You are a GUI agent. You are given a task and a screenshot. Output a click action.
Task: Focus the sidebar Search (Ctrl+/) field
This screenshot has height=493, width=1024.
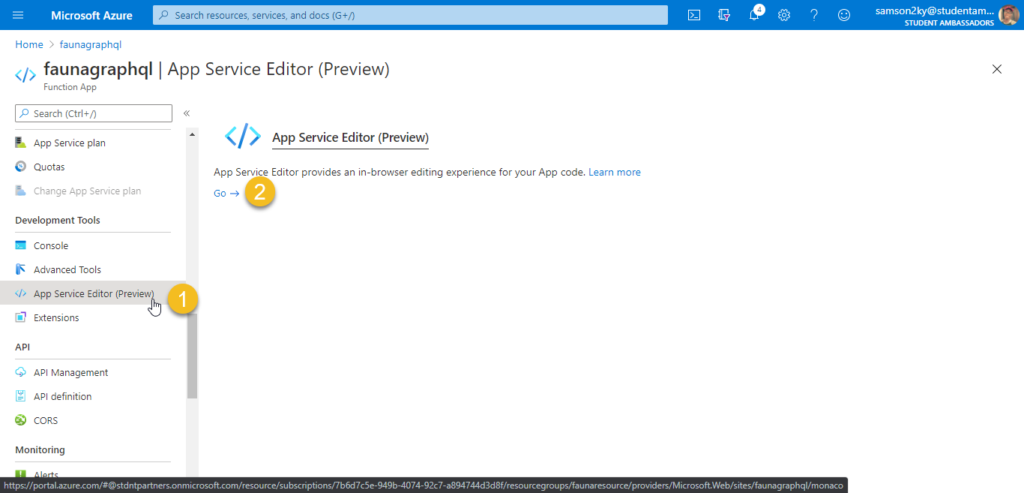point(93,113)
